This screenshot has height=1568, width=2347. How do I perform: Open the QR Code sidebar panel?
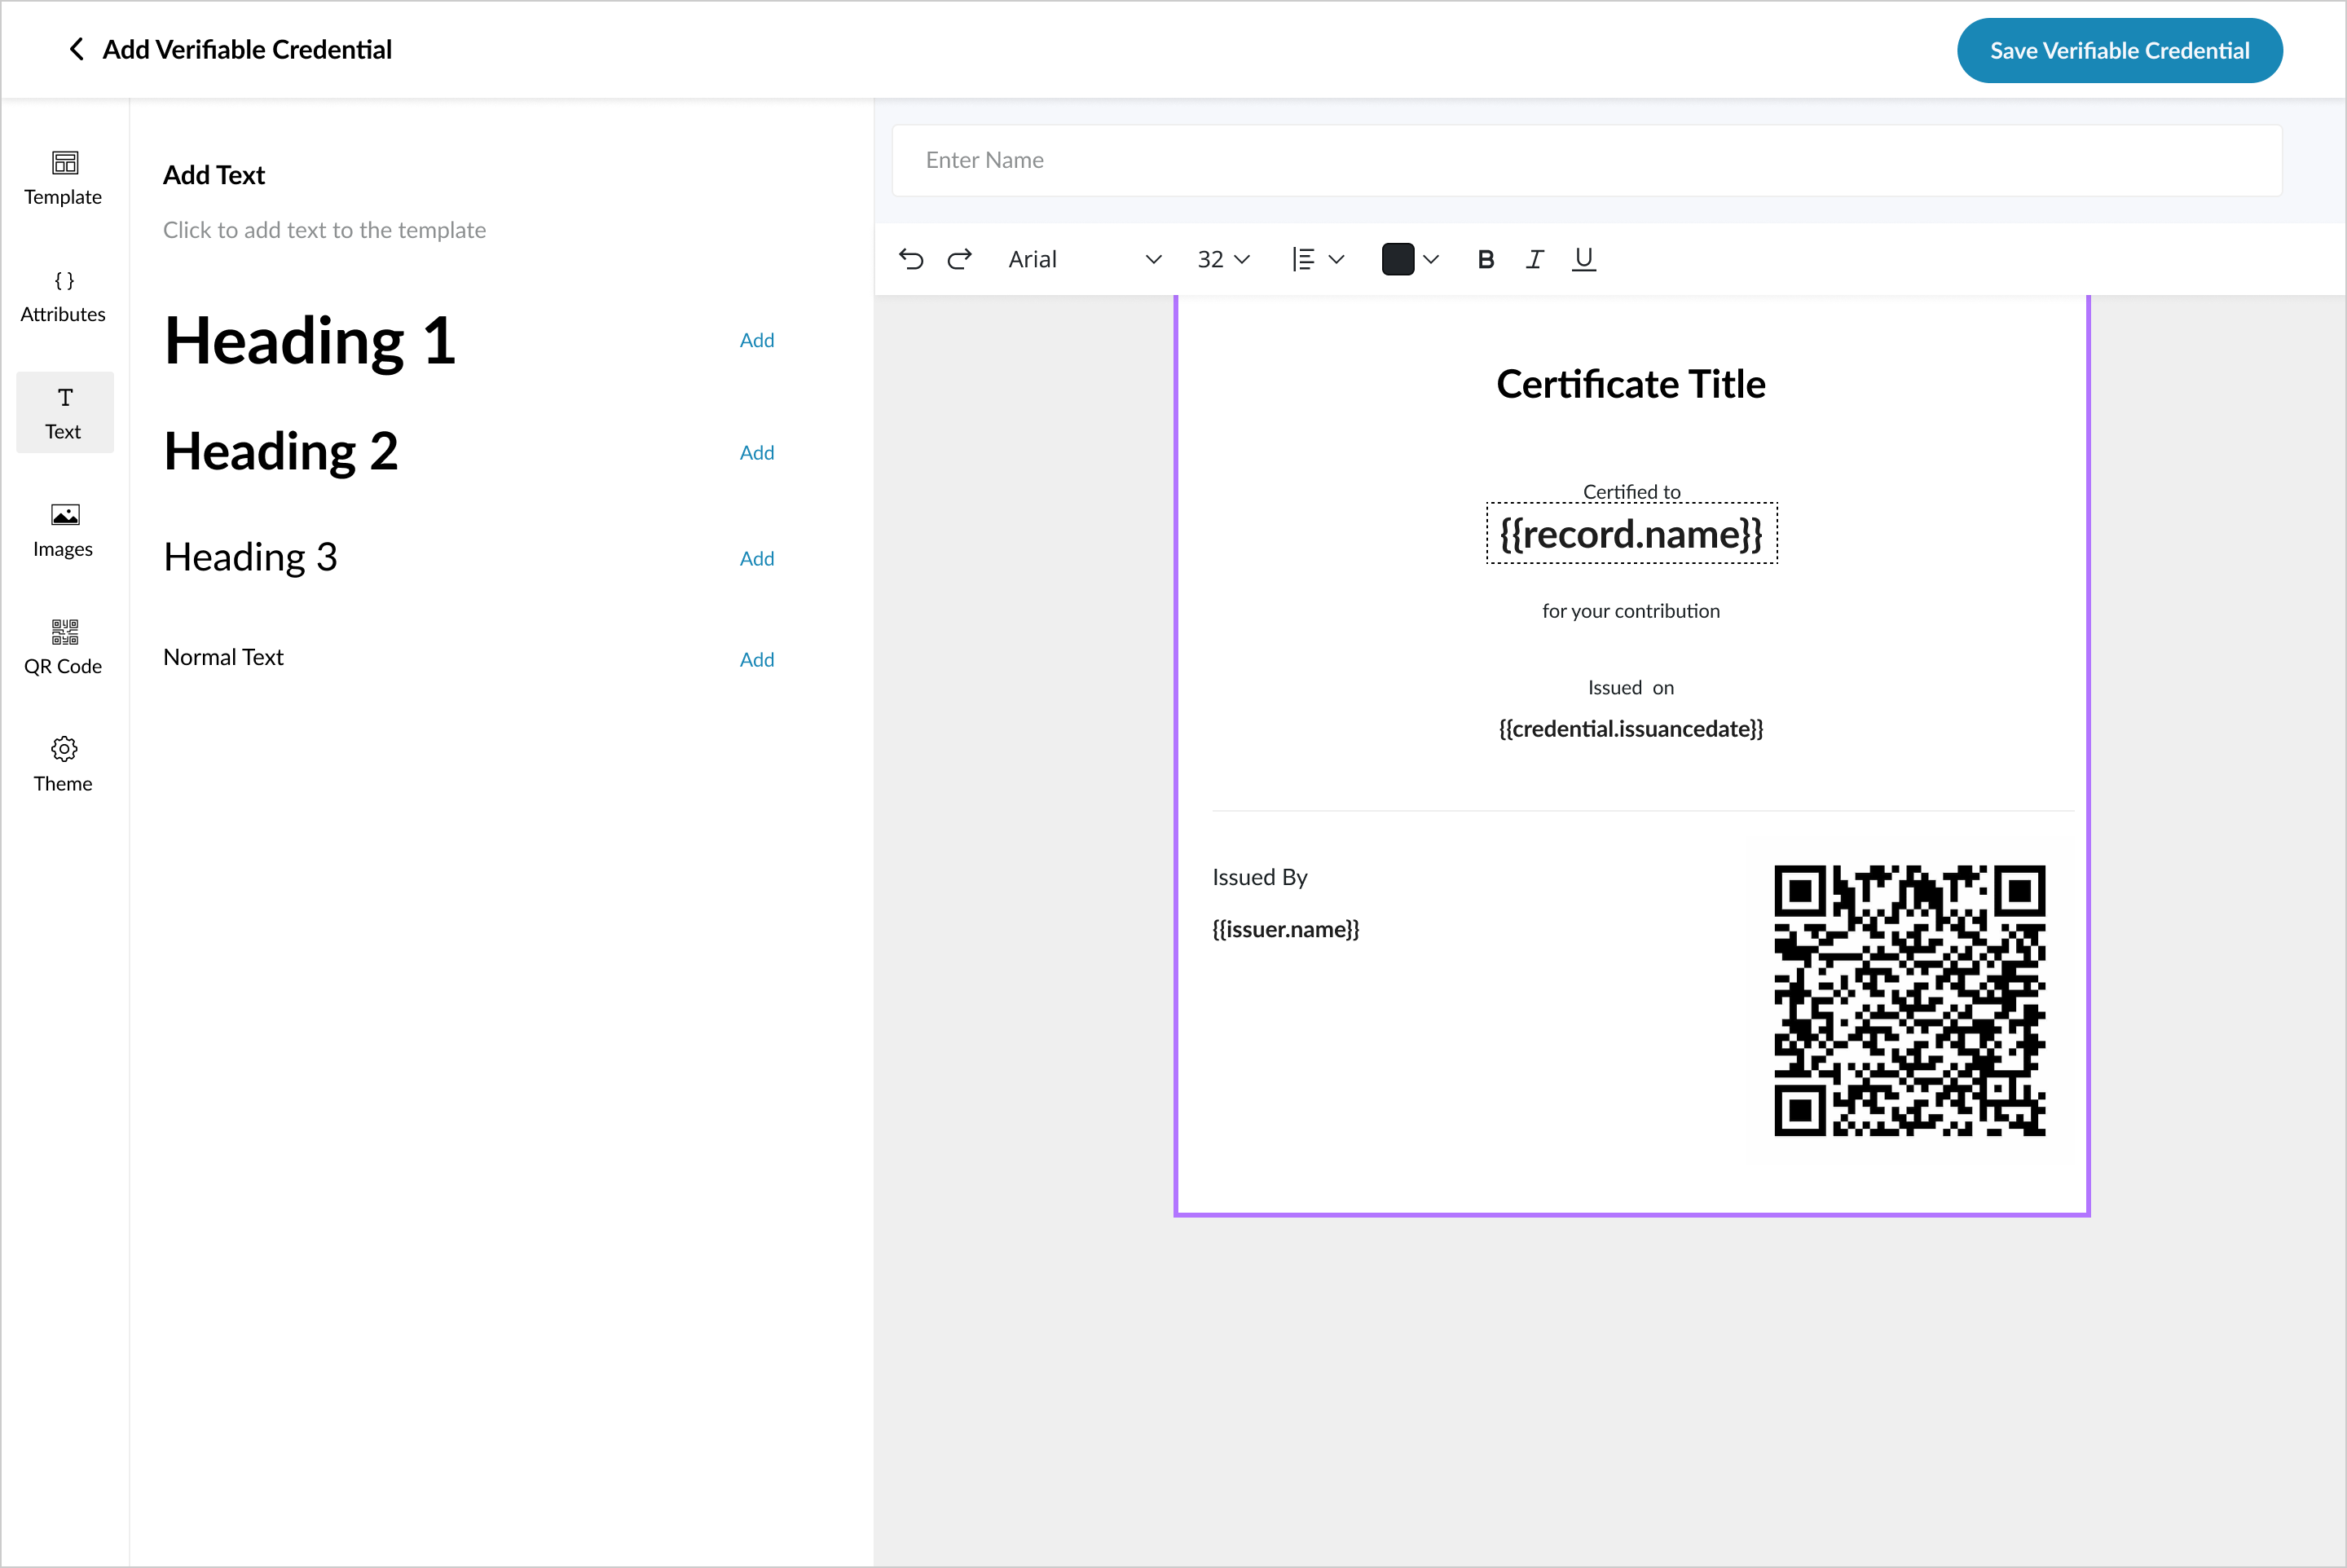pyautogui.click(x=63, y=647)
